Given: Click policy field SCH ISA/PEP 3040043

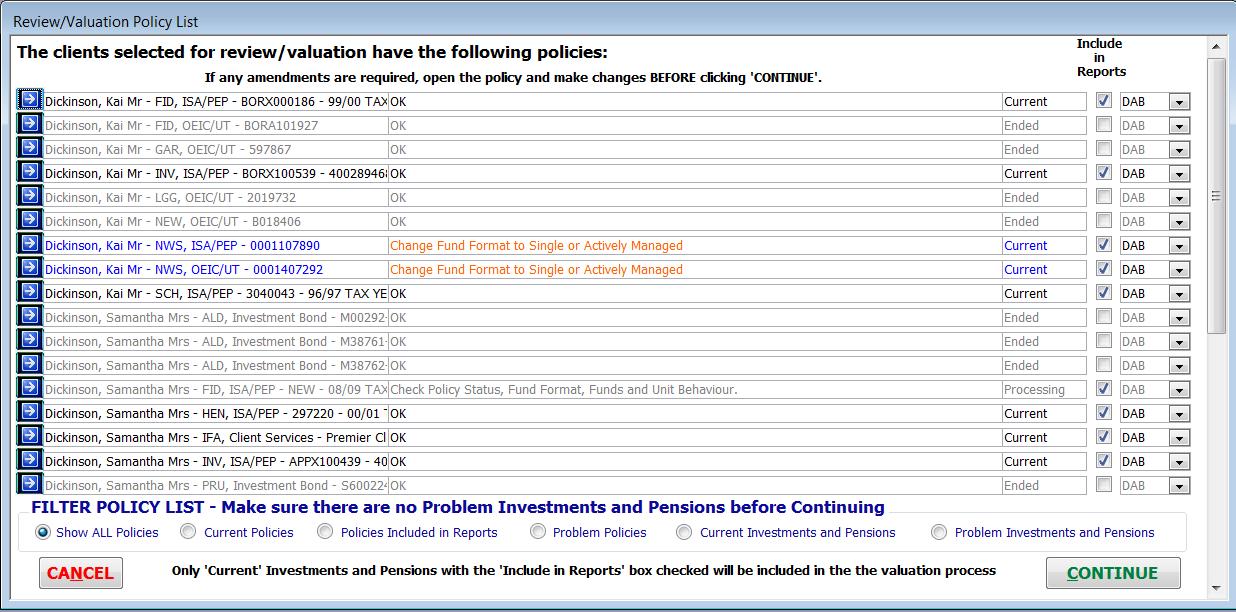Looking at the screenshot, I should pos(215,293).
